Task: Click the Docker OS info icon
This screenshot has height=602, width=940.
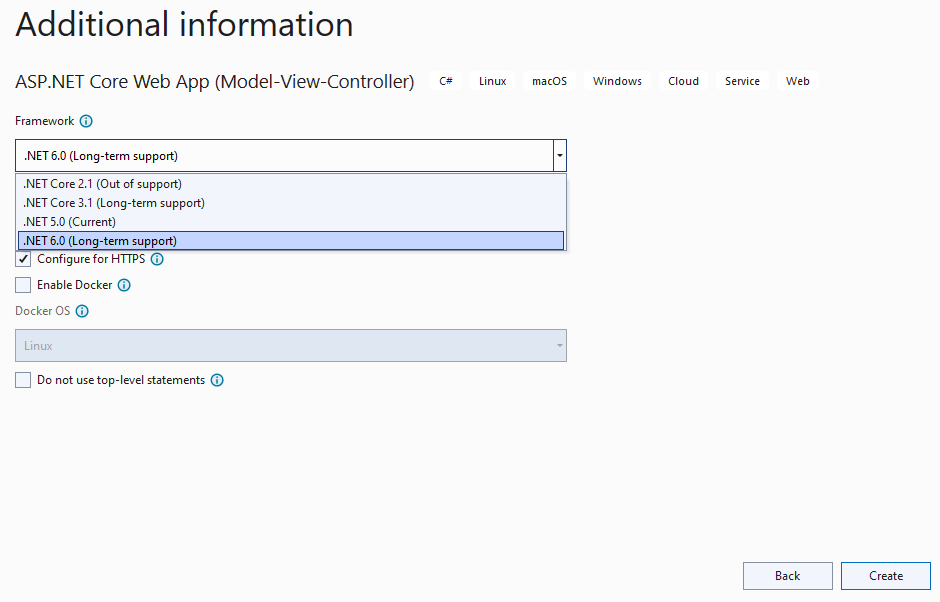Action: coord(82,311)
